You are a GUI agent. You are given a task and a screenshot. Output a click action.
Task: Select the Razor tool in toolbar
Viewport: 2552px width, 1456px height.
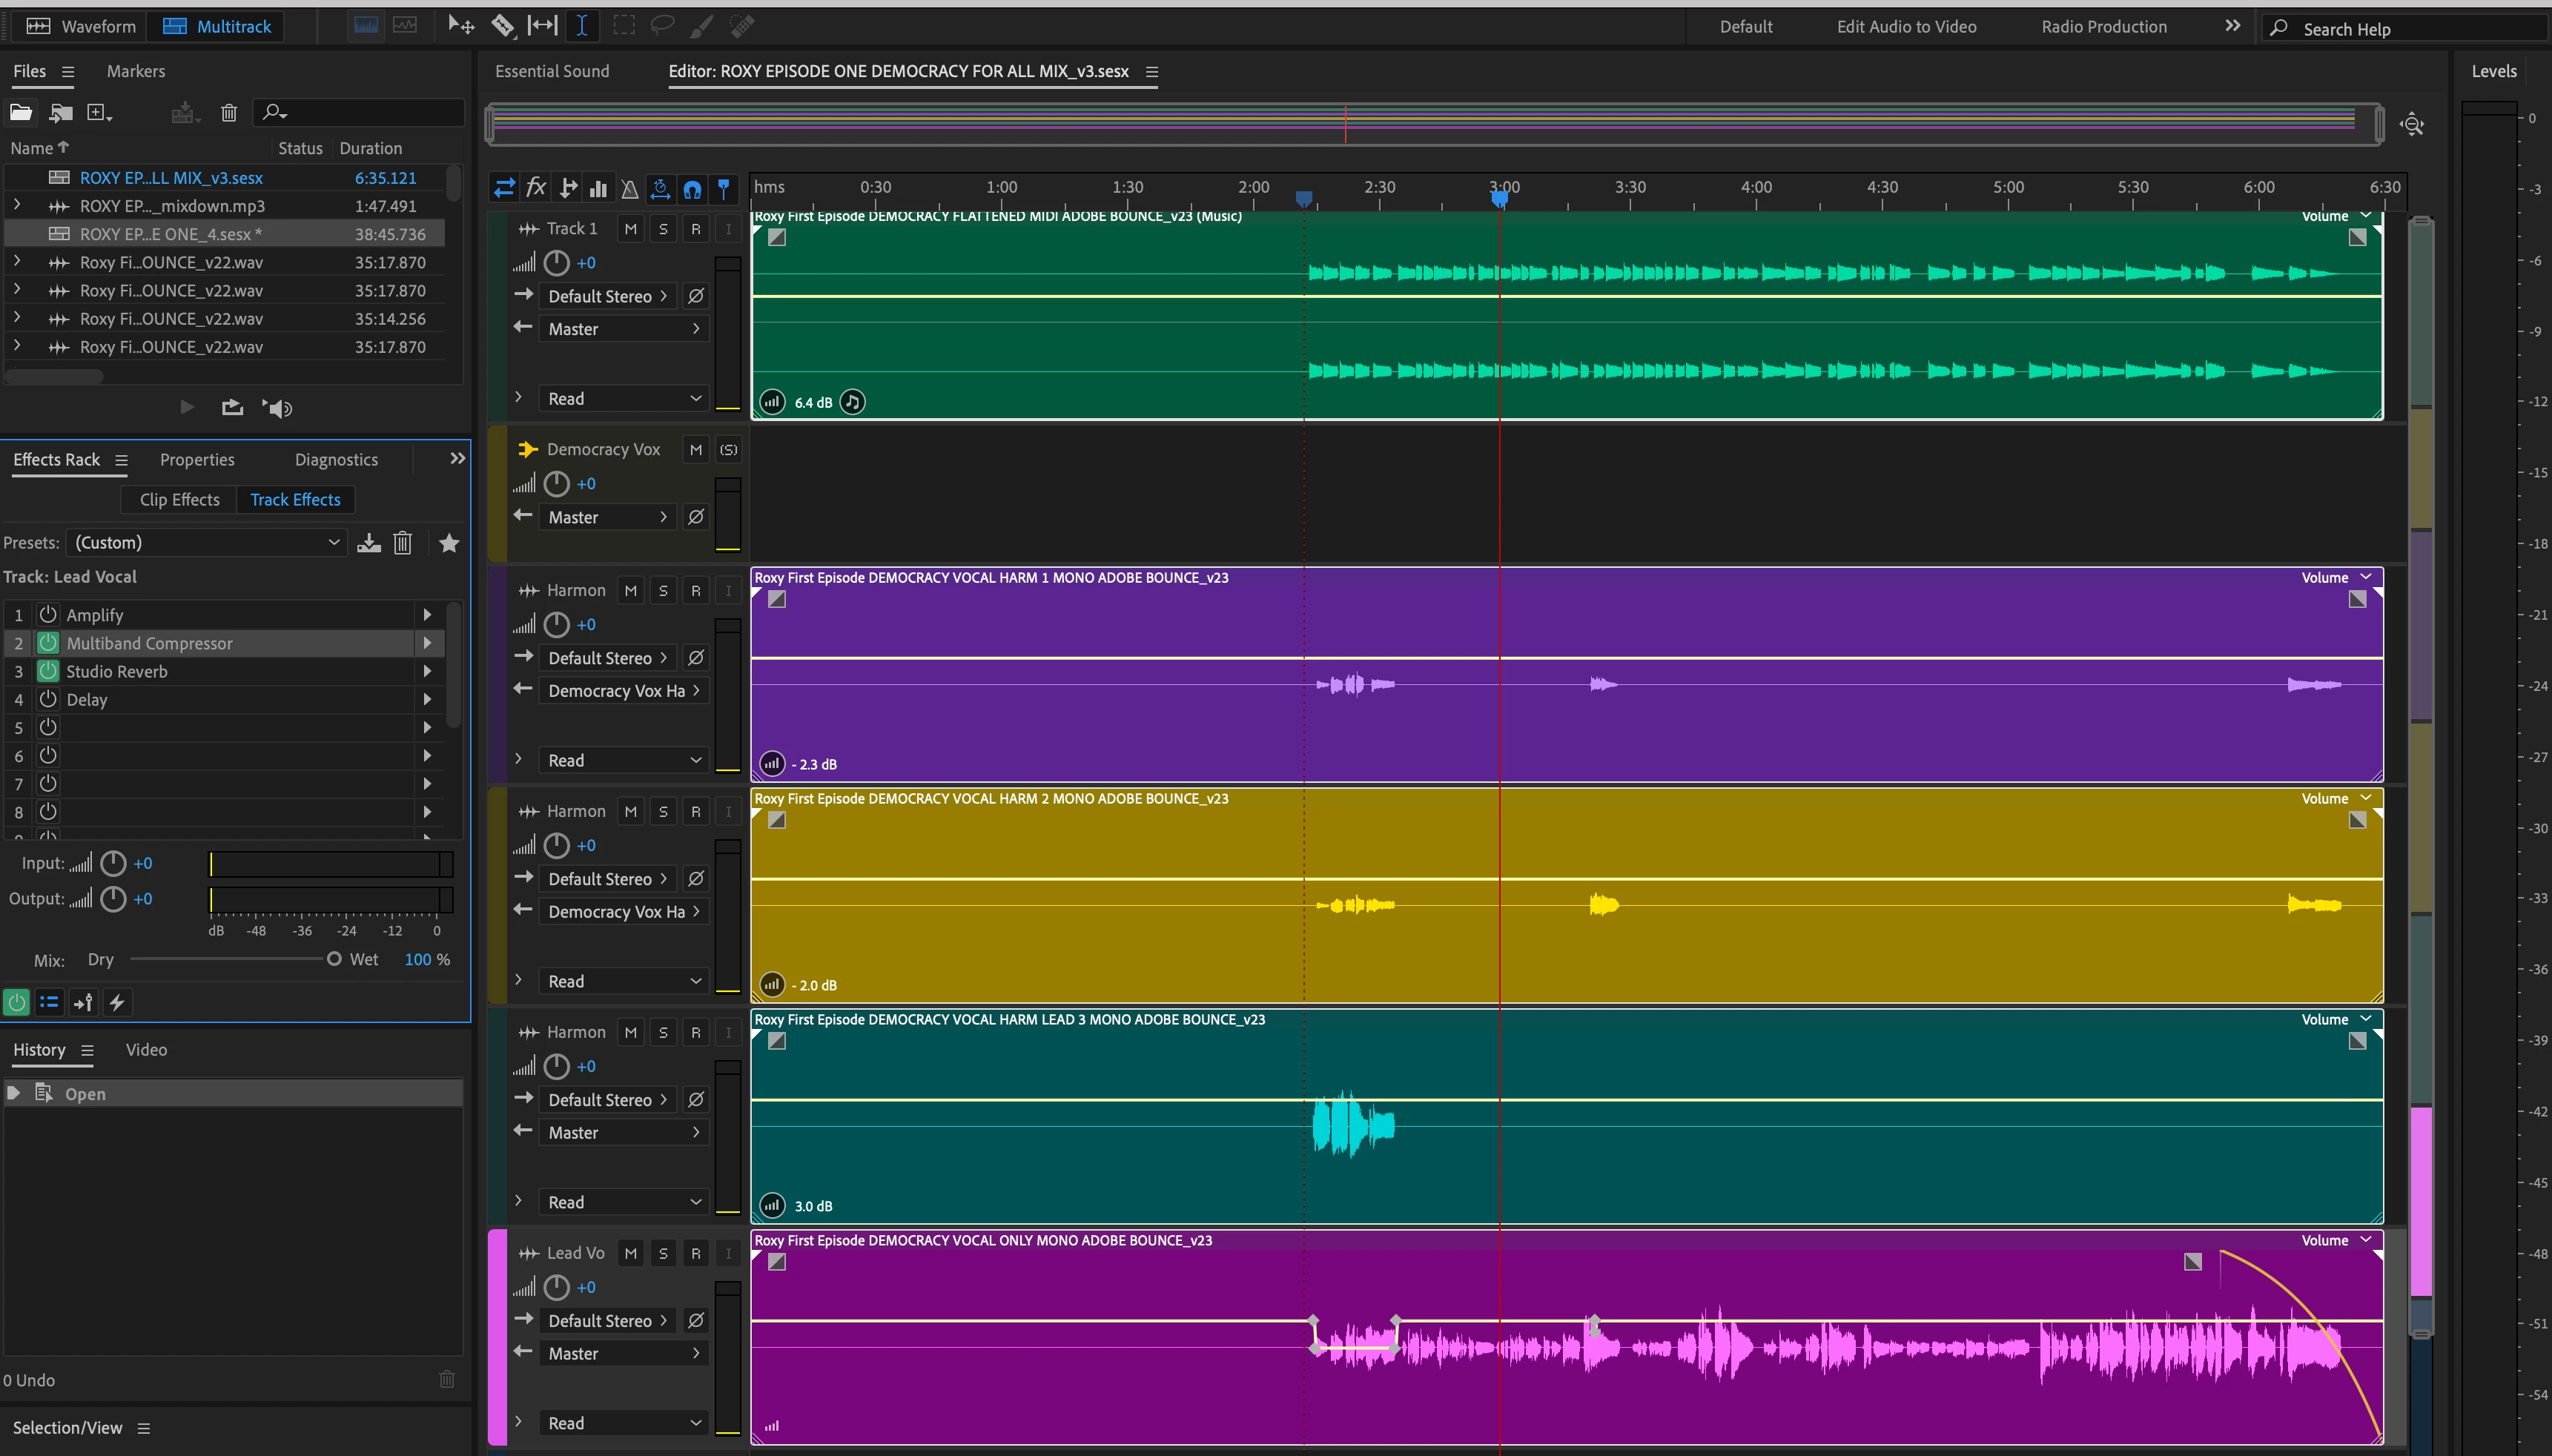point(502,26)
